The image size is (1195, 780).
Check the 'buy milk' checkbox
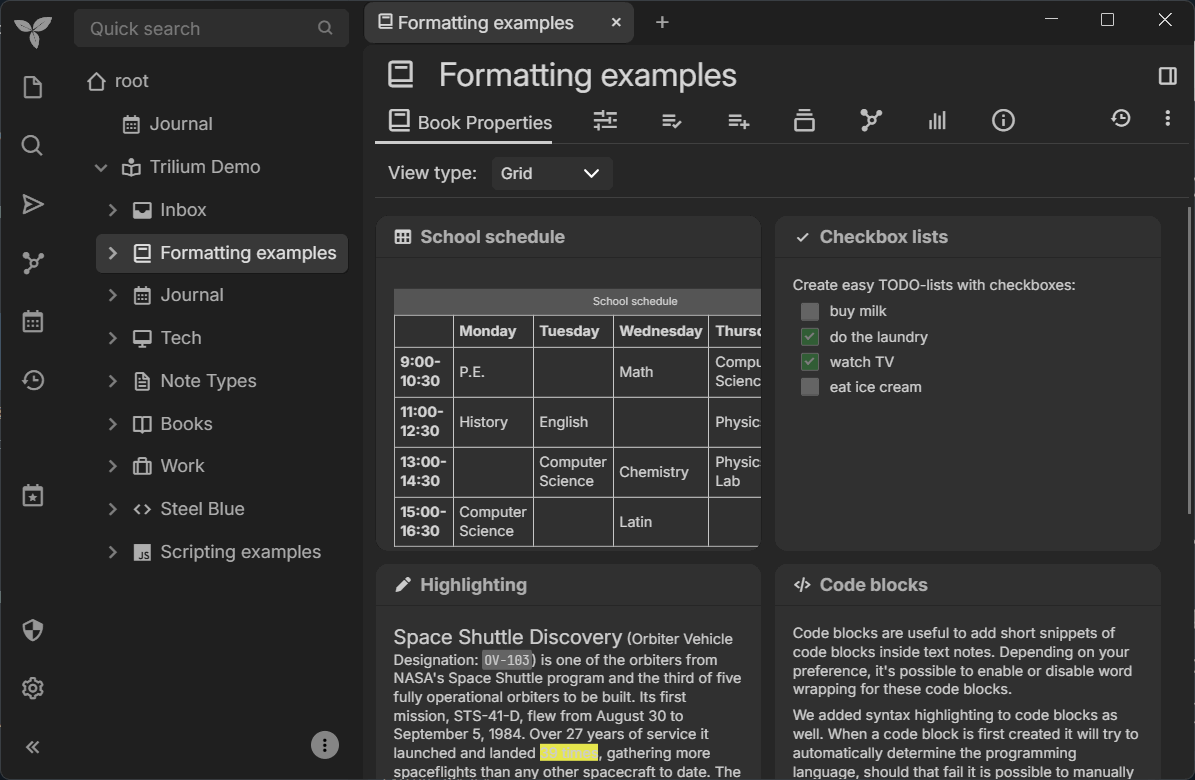810,312
